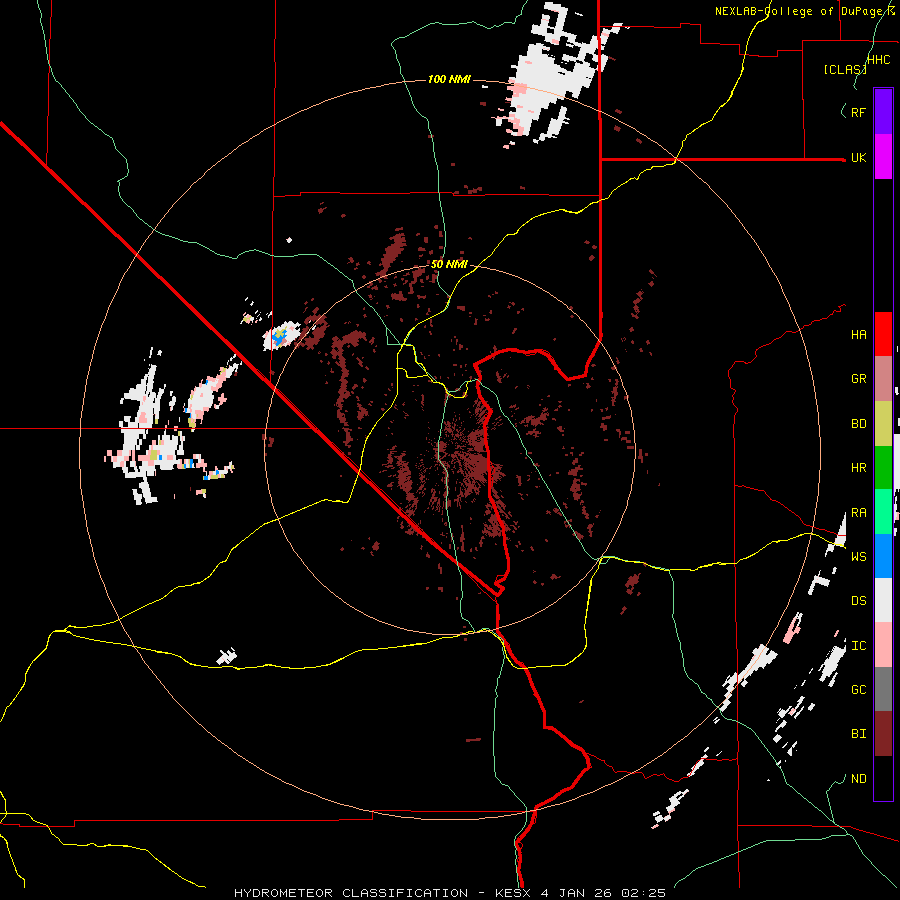Screen dimensions: 900x900
Task: Click the magenta UK legend color swatch
Action: 883,157
